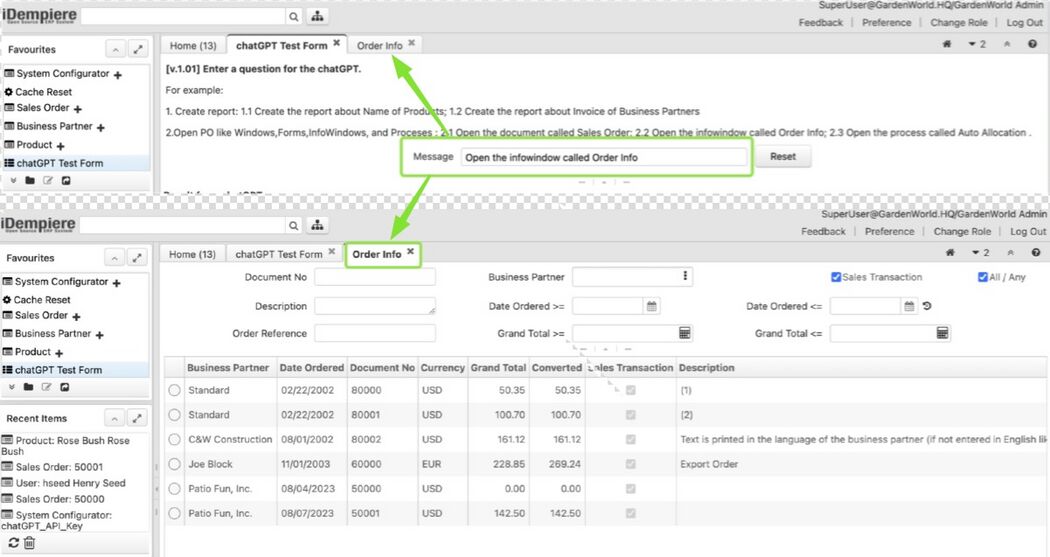Toggle the All / Any checkbox
This screenshot has height=557, width=1050.
tap(982, 277)
